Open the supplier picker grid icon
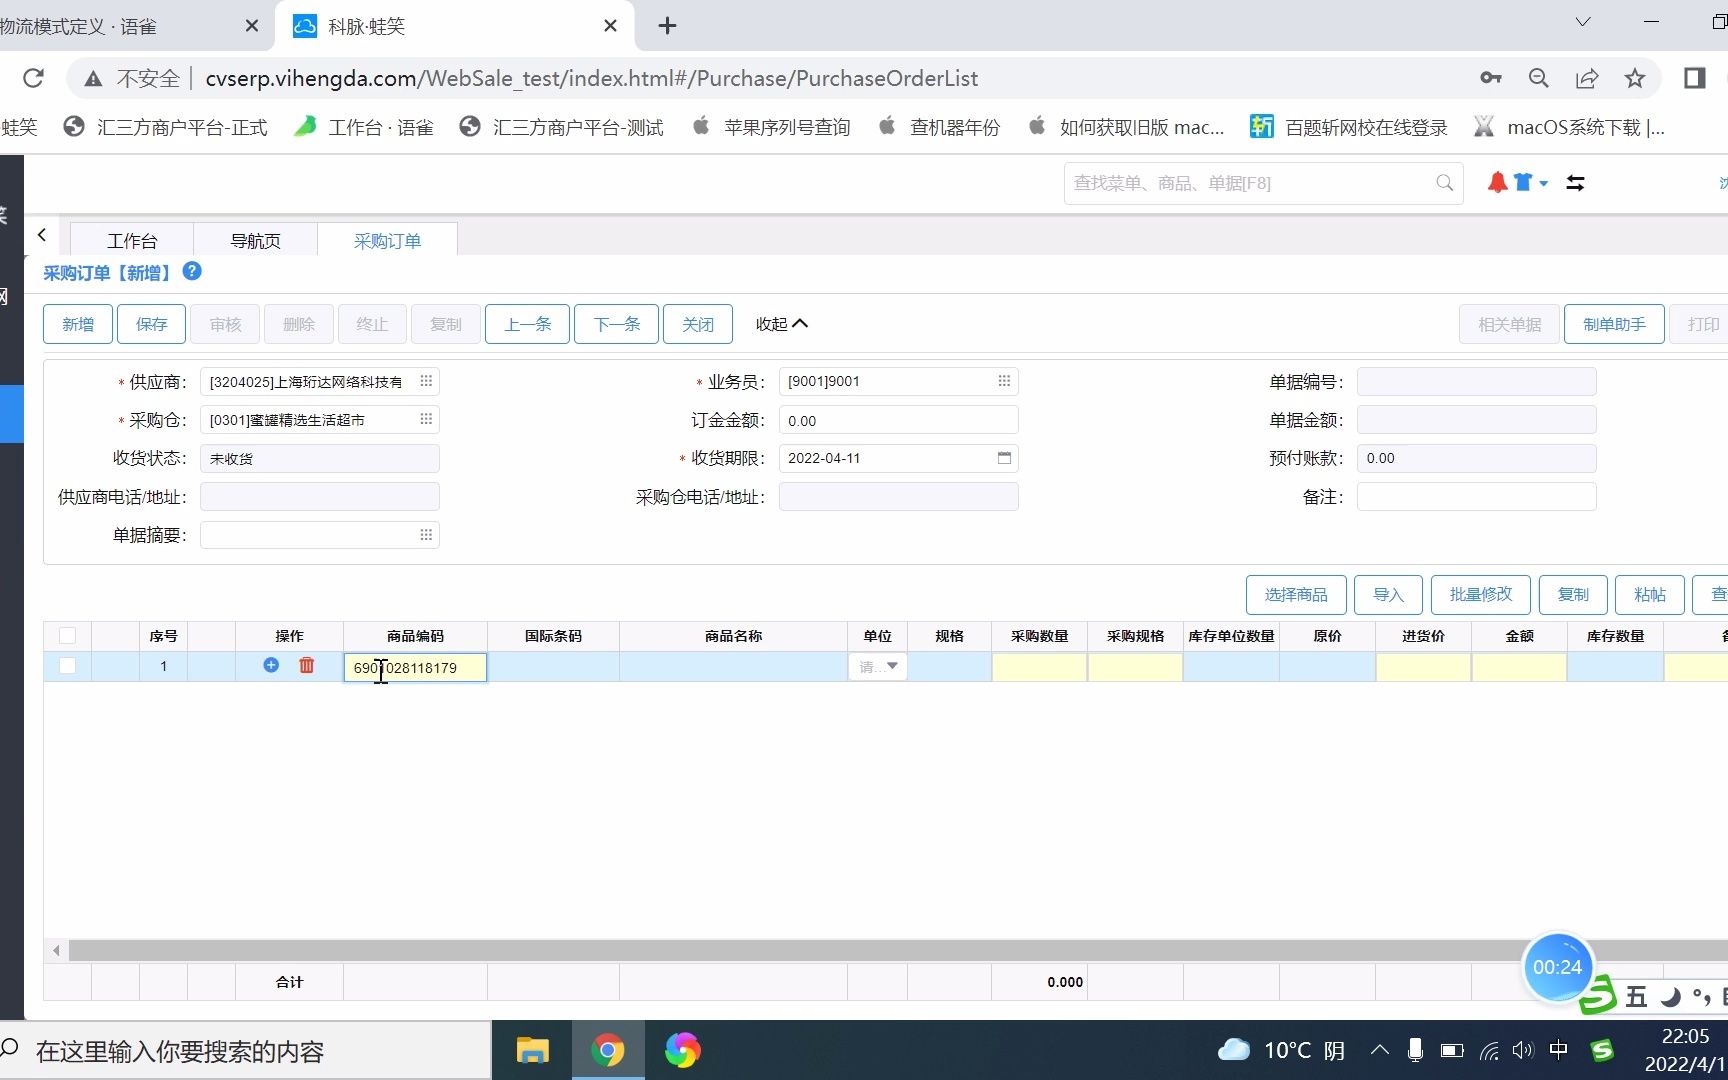The height and width of the screenshot is (1080, 1728). pyautogui.click(x=426, y=381)
